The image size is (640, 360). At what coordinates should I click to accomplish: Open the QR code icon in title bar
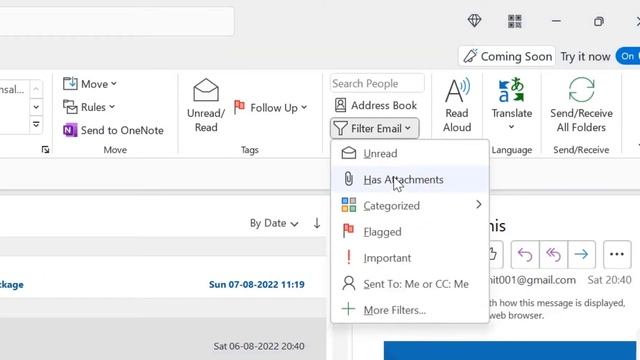[514, 21]
